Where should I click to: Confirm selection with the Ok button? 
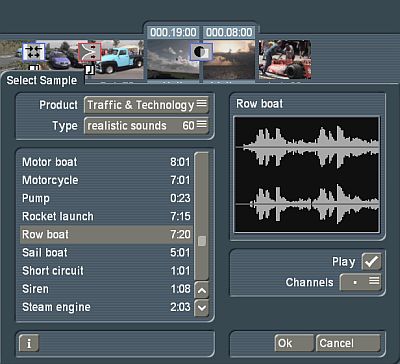(x=295, y=343)
